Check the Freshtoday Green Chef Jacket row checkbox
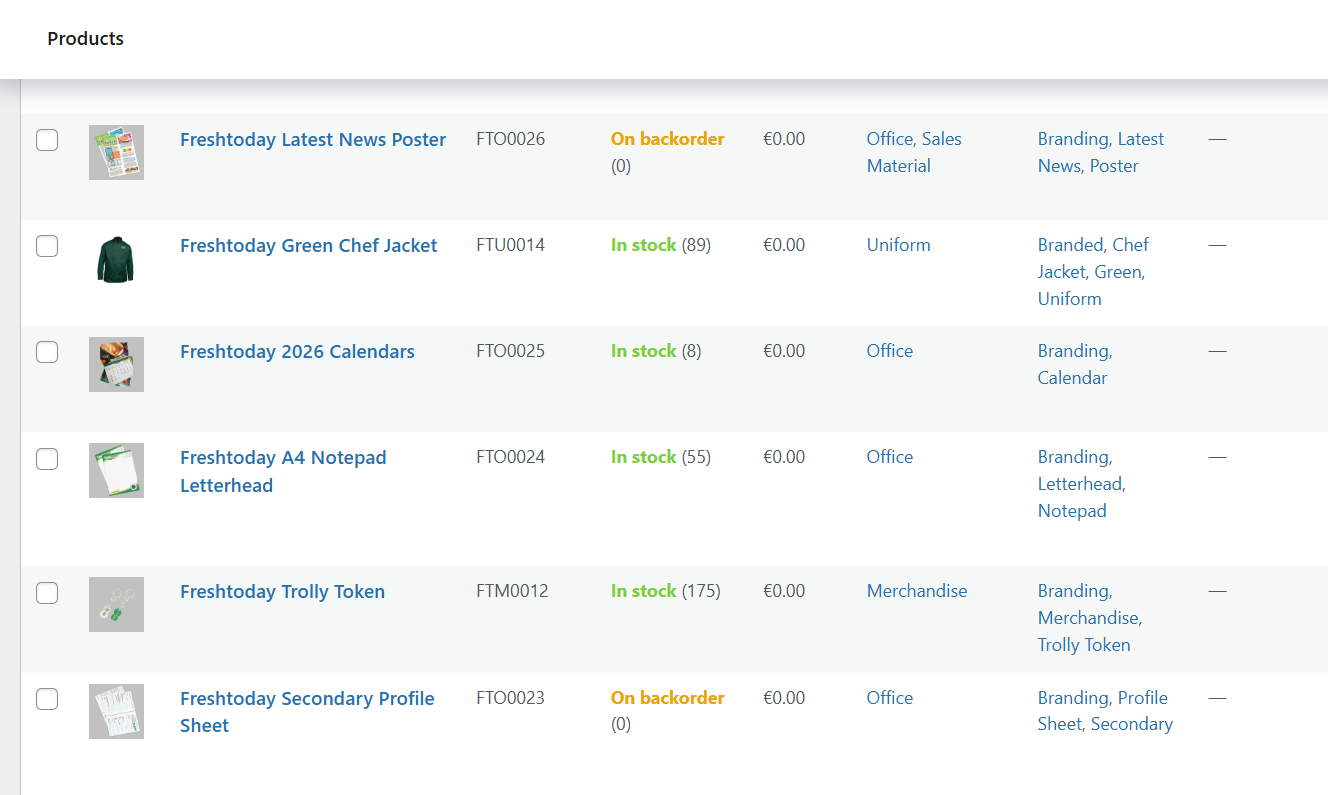 pos(47,245)
